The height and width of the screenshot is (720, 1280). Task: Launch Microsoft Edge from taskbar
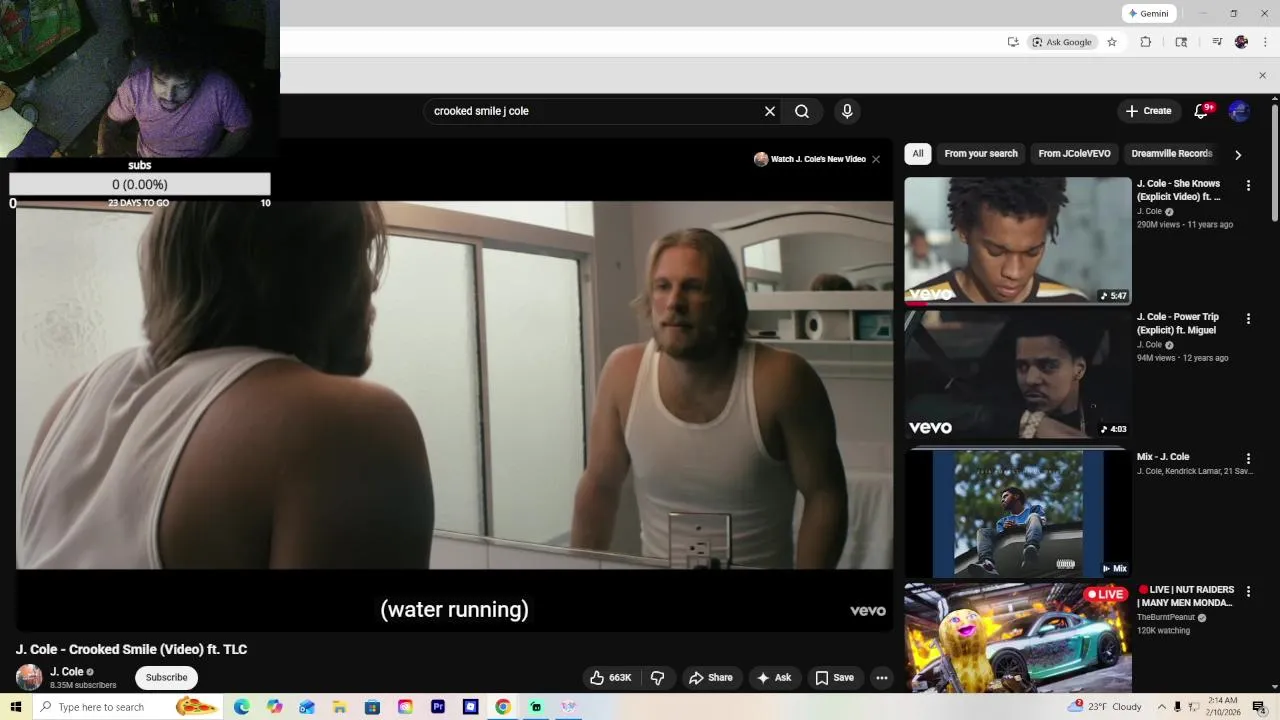click(x=241, y=707)
